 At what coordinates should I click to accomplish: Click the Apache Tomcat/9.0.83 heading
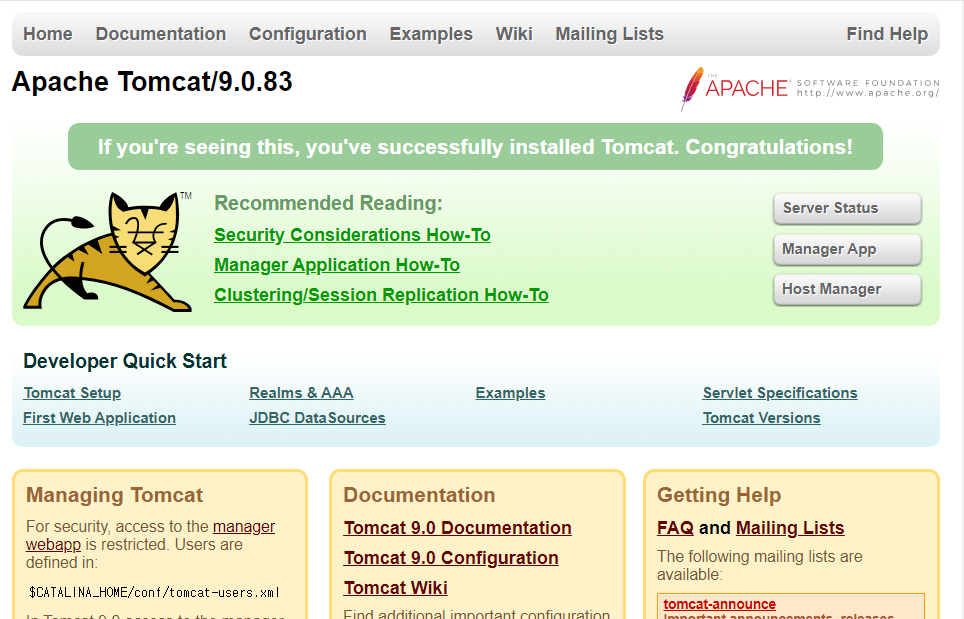(x=152, y=82)
